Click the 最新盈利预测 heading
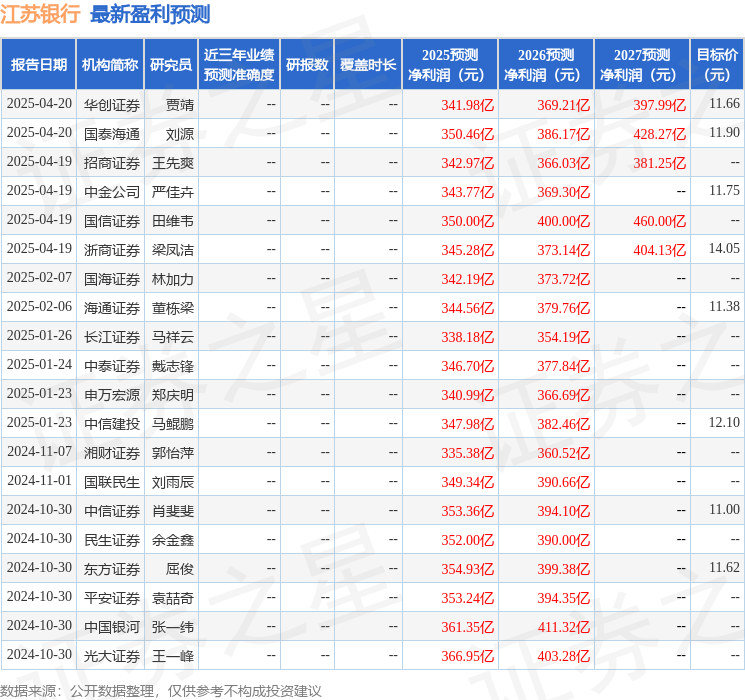The image size is (745, 700). 150,14
